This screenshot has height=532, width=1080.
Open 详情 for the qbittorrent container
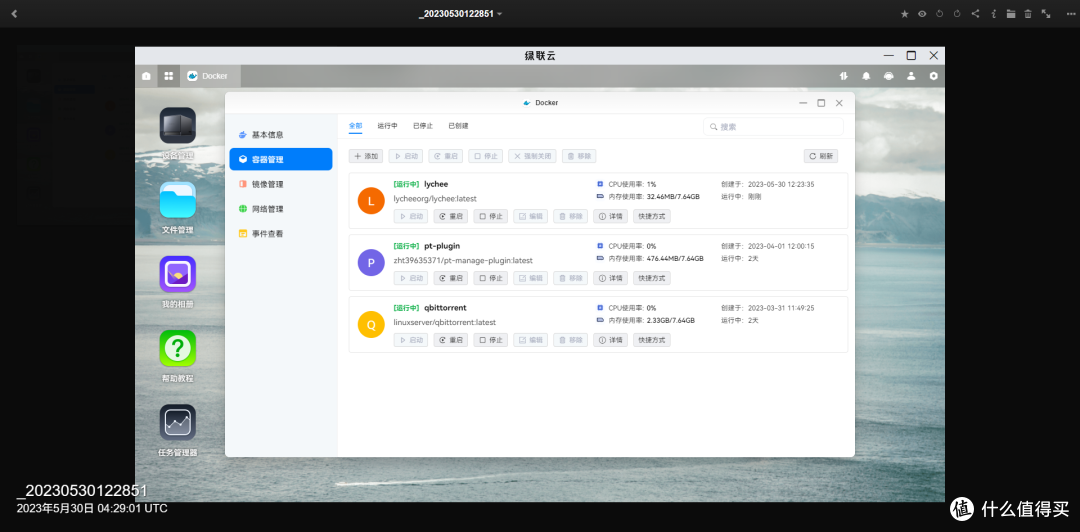(610, 340)
